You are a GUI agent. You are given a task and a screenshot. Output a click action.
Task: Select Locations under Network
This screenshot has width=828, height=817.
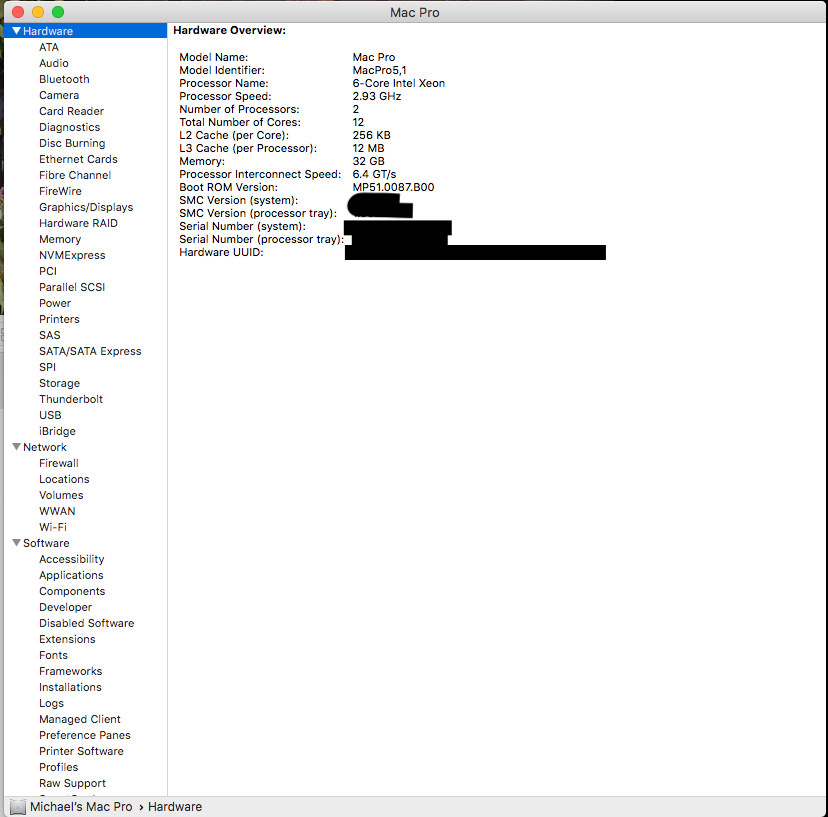click(64, 479)
